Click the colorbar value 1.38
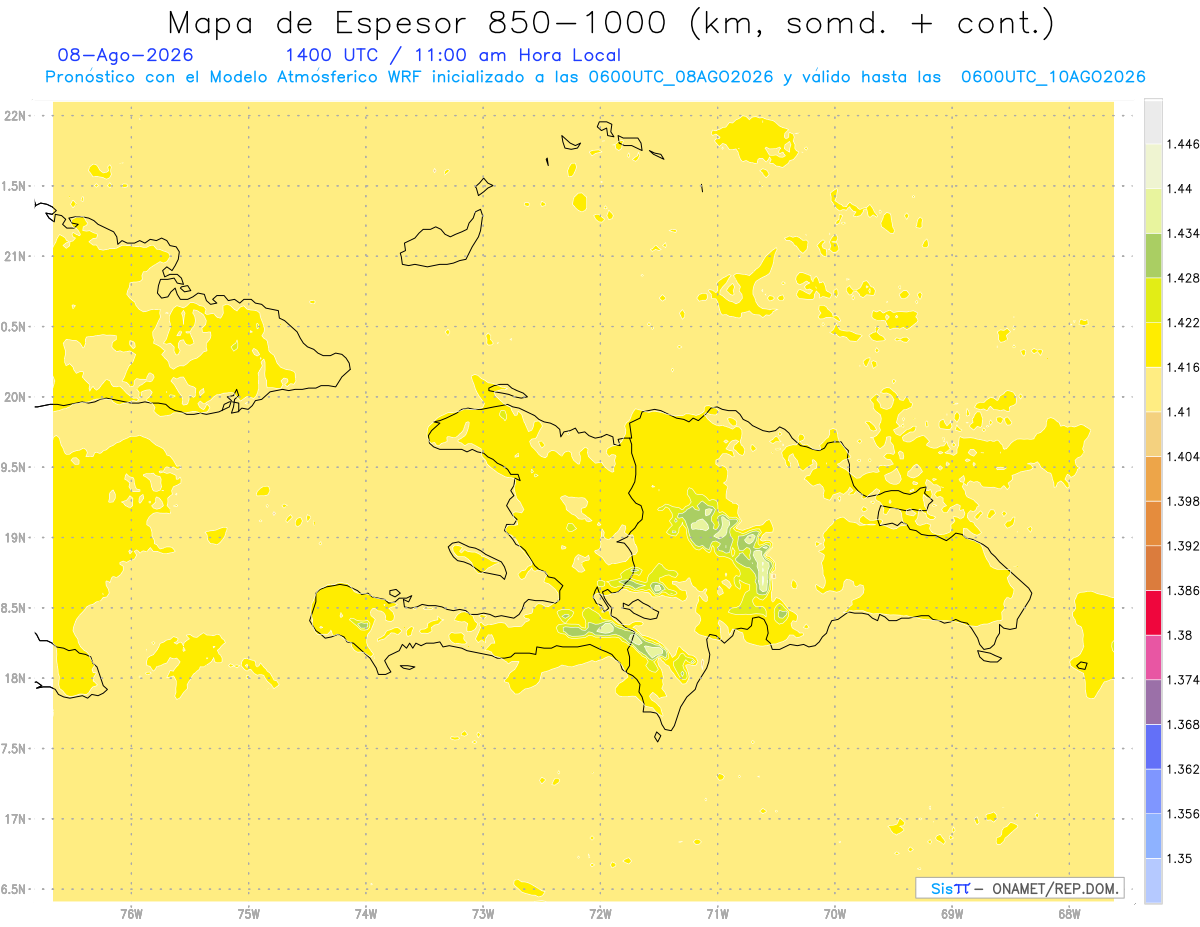 point(1179,635)
